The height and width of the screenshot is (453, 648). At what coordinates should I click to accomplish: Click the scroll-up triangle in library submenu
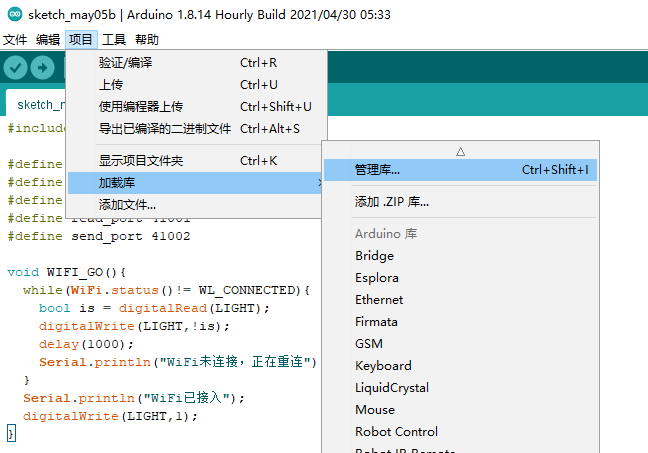[x=460, y=152]
